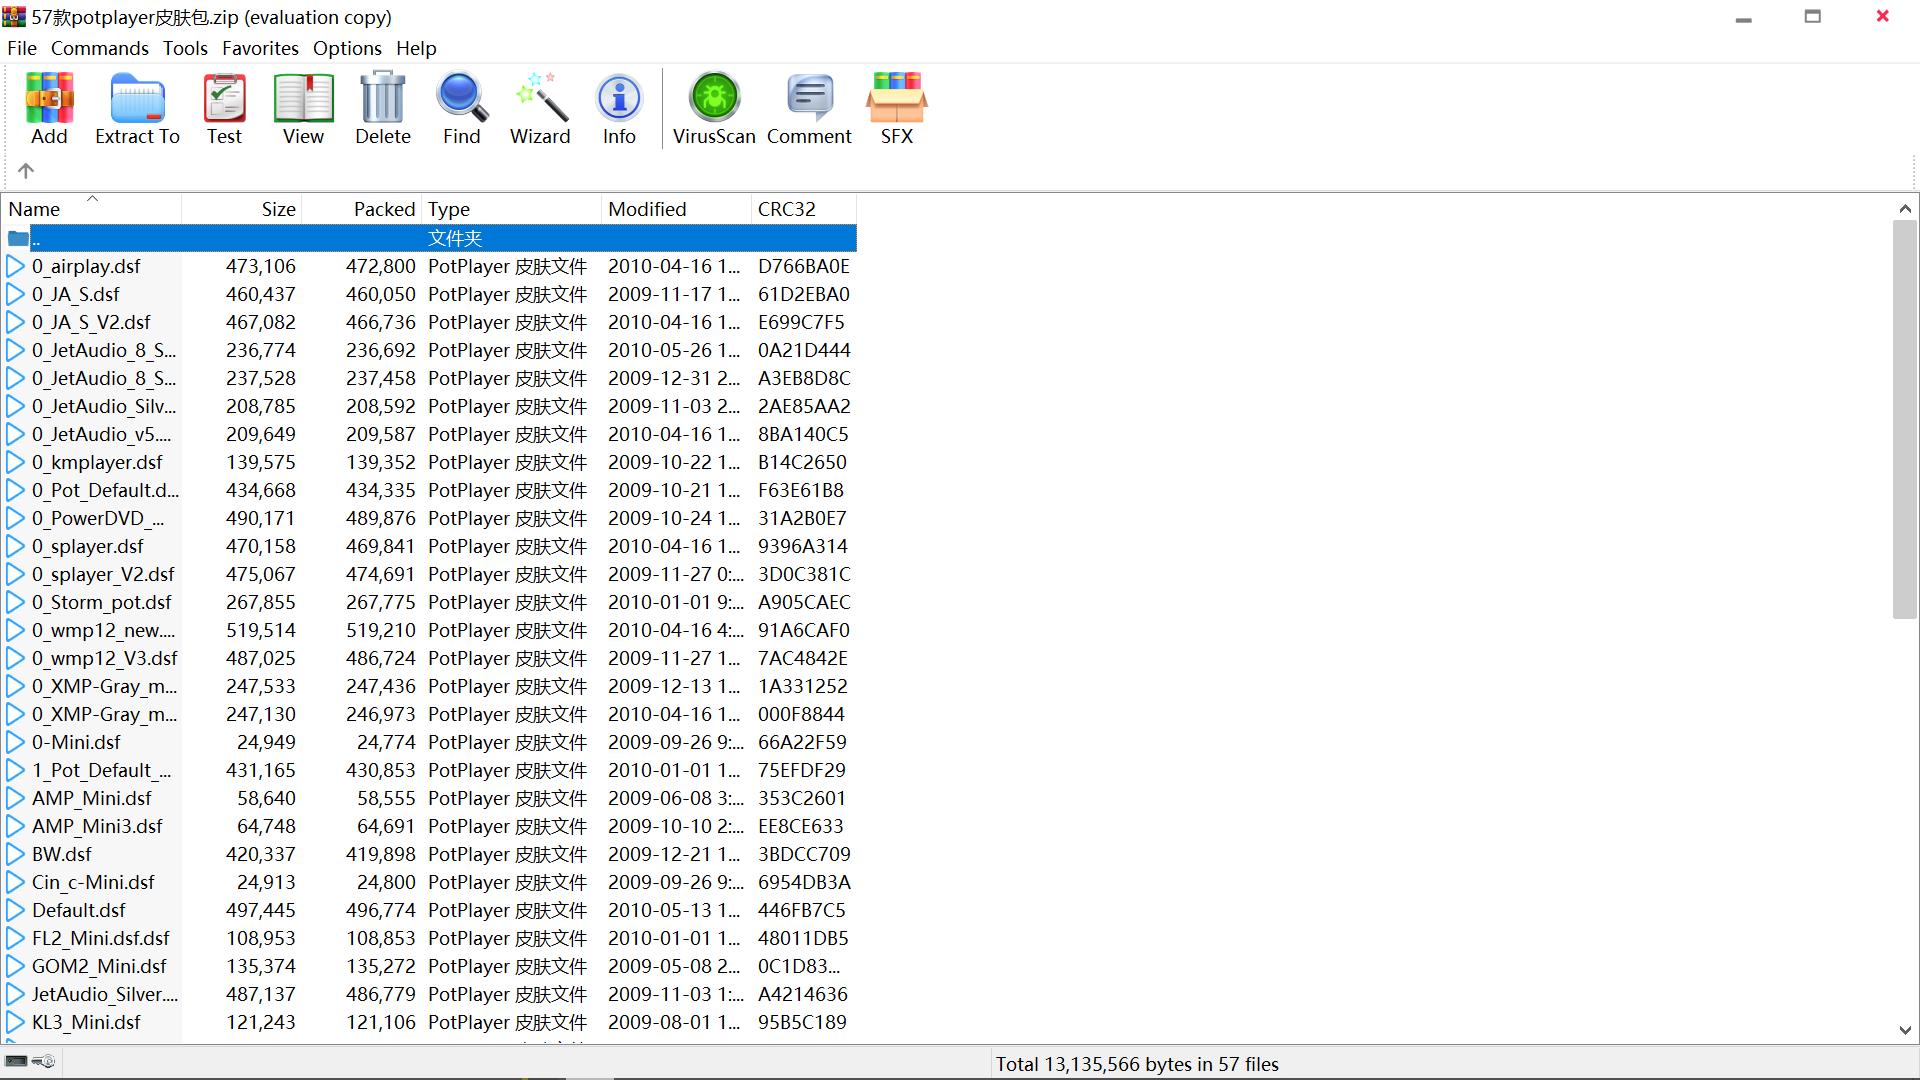Image resolution: width=1920 pixels, height=1080 pixels.
Task: Click CRC32 value D766BA0E
Action: point(804,266)
